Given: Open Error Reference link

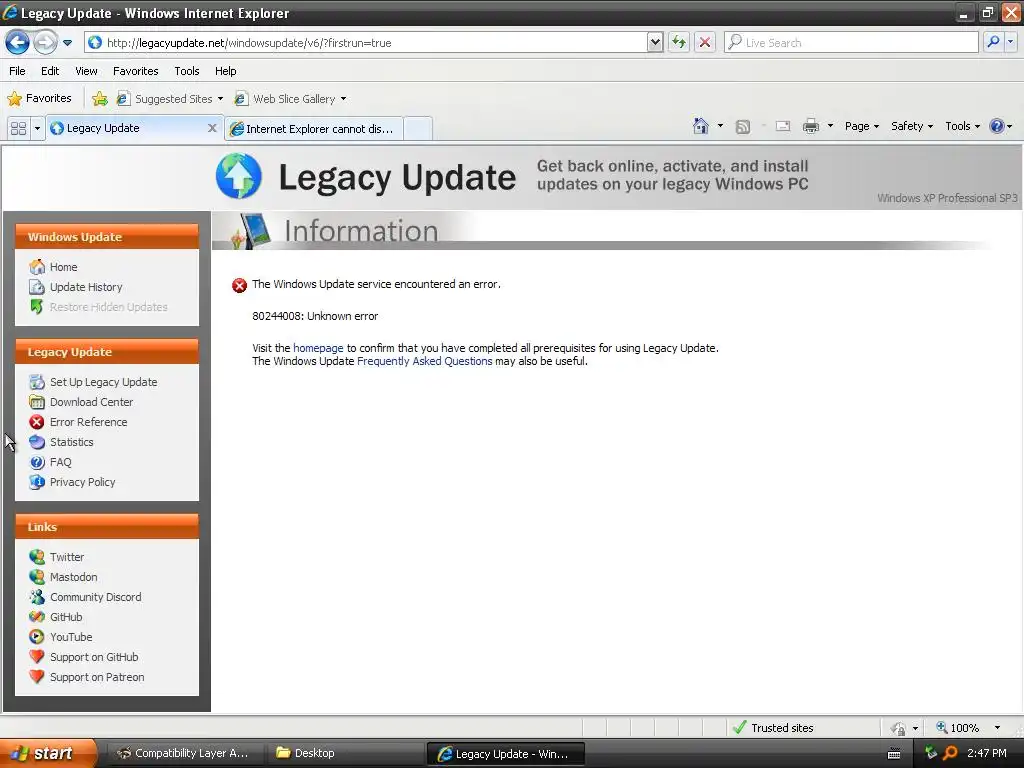Looking at the screenshot, I should point(88,422).
